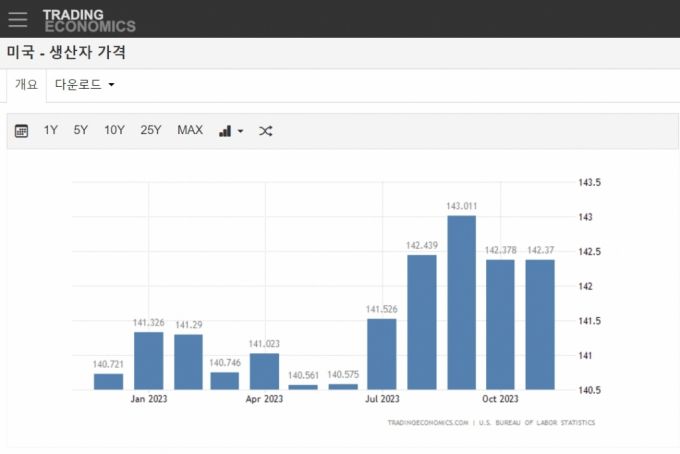680x454 pixels.
Task: Select the 25Y time range
Action: (151, 130)
